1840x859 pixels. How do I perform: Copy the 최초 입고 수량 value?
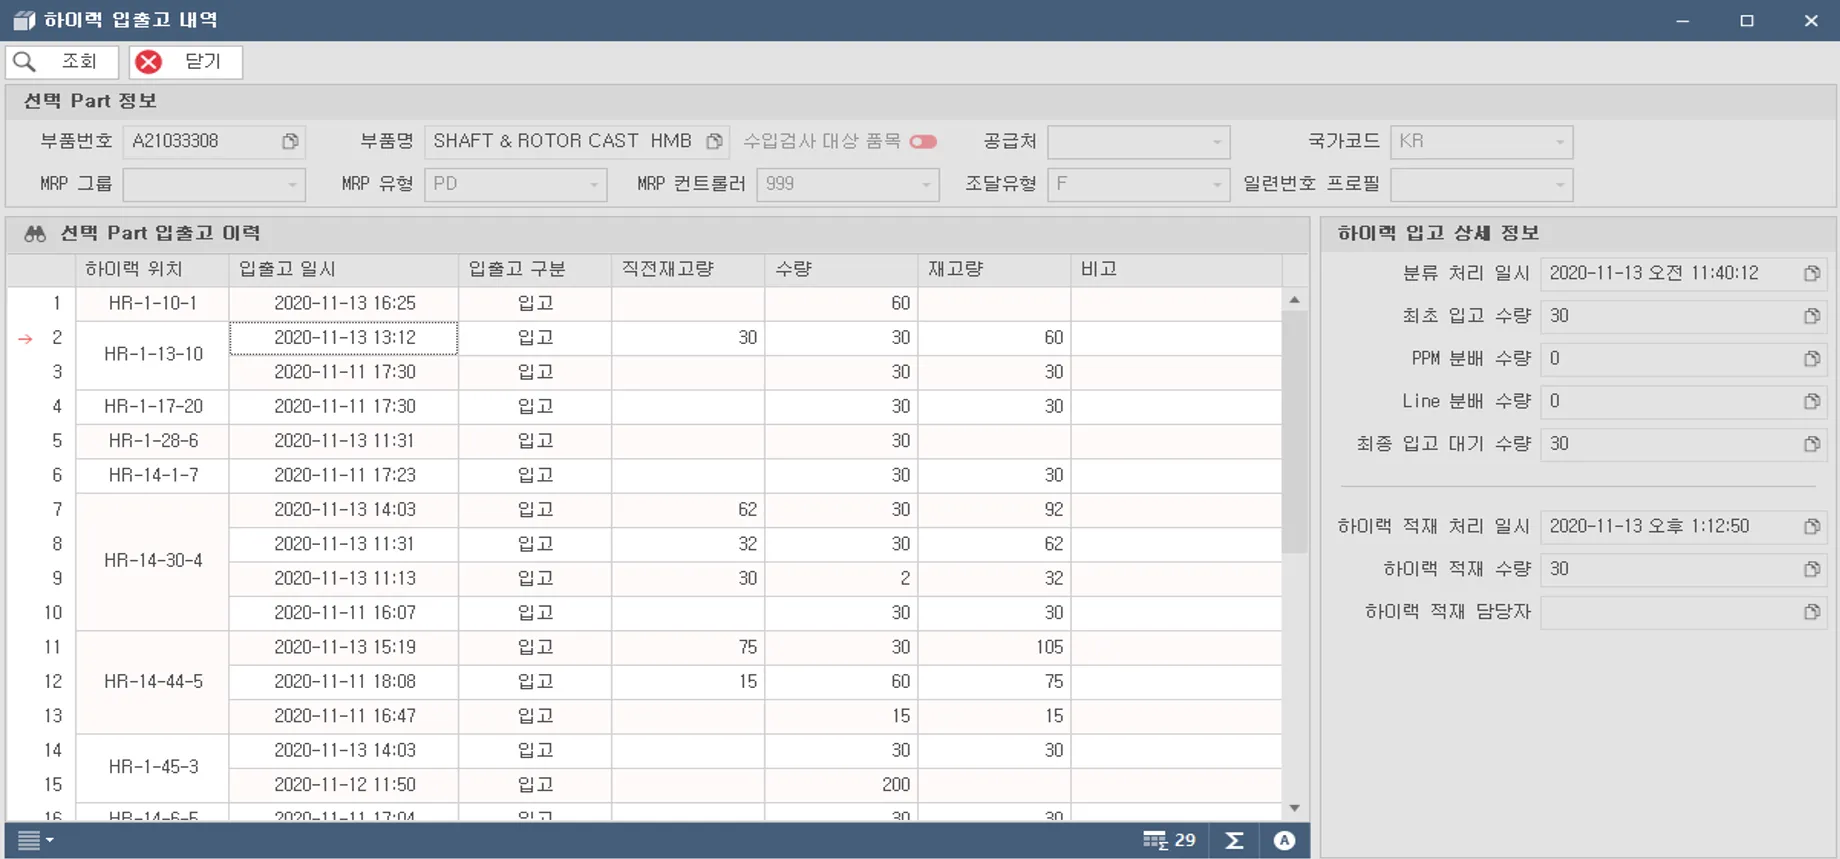point(1812,317)
